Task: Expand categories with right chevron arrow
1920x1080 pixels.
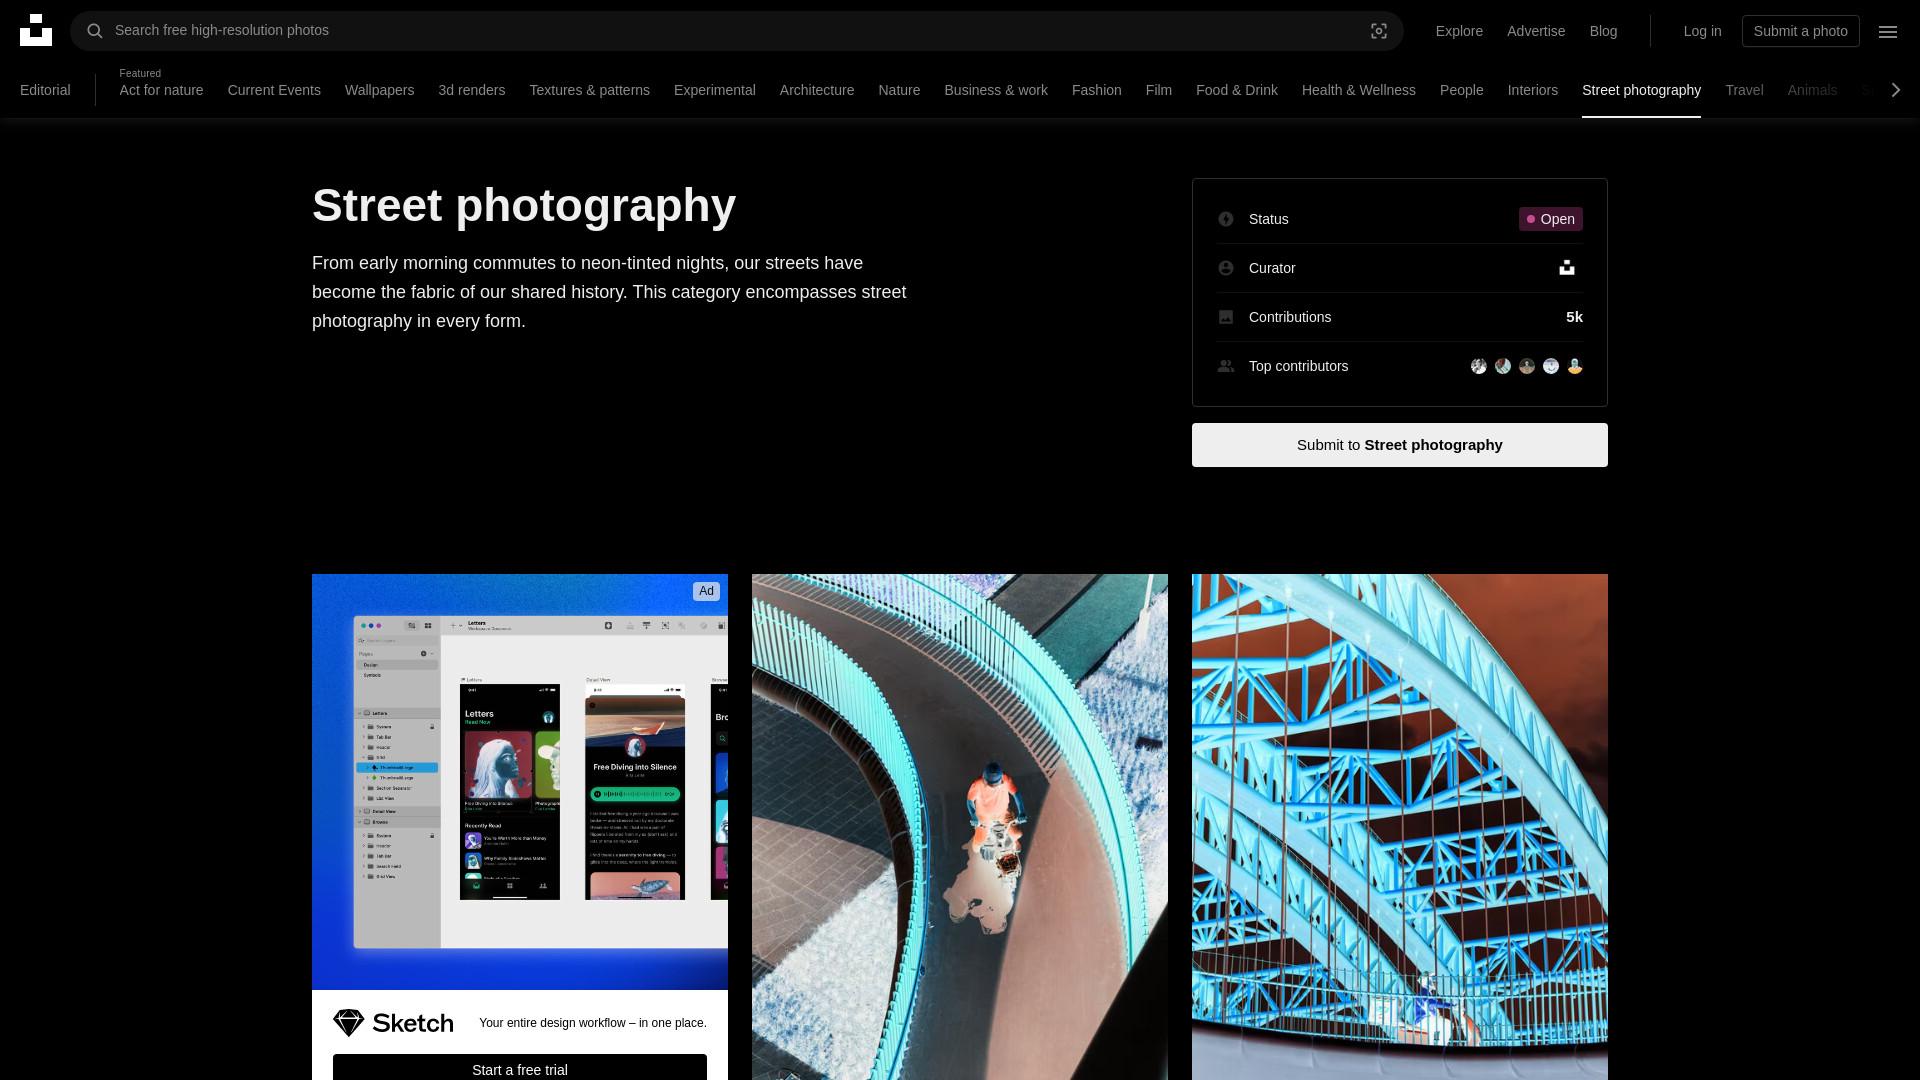Action: 1895,90
